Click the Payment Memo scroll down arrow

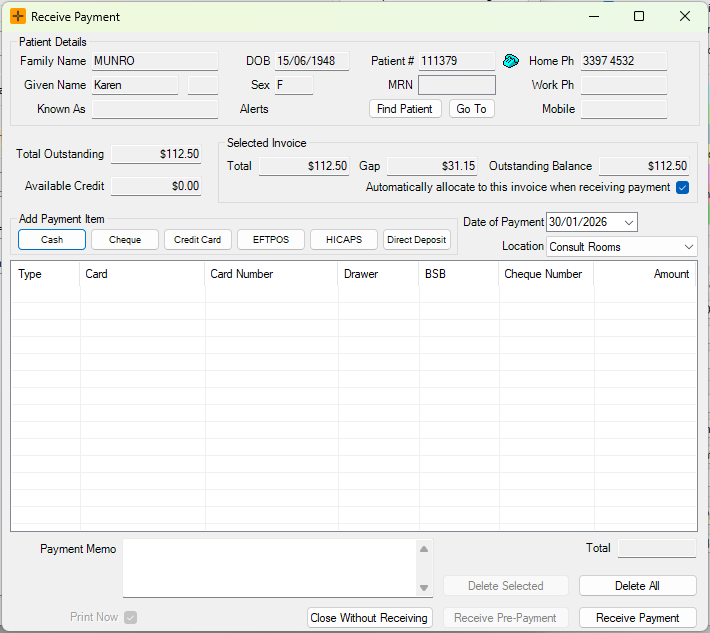pos(424,588)
